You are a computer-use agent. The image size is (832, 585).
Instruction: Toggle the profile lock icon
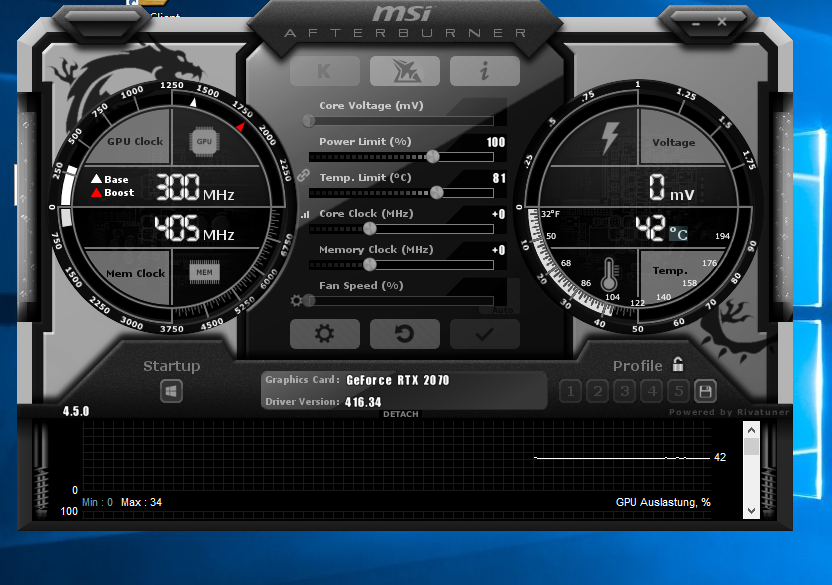pos(678,364)
